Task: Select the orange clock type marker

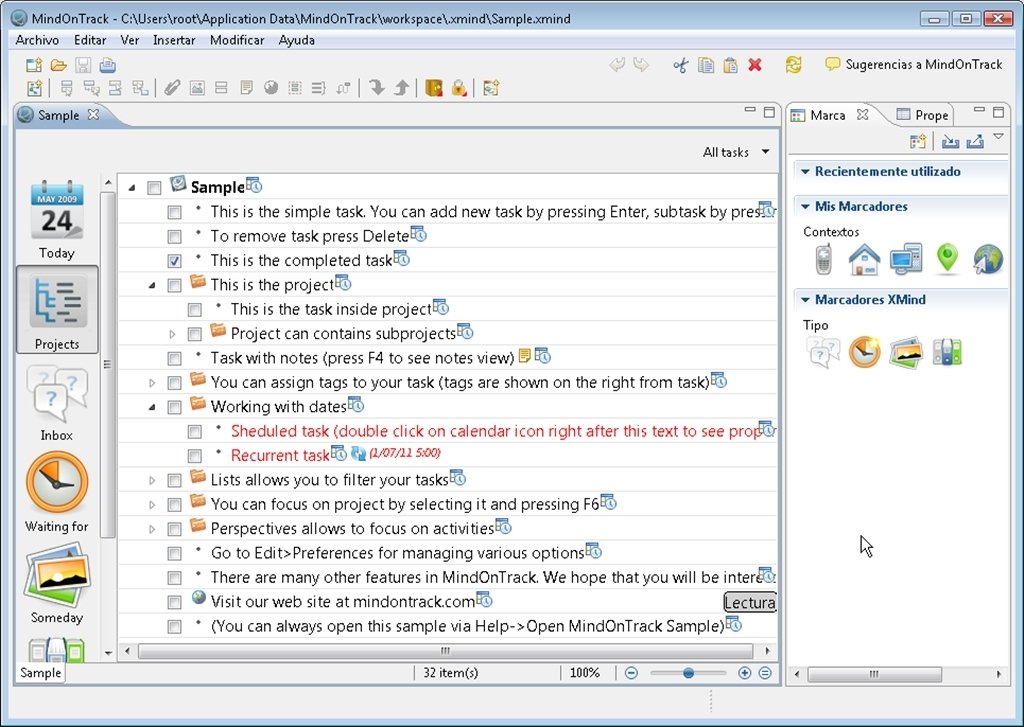Action: coord(864,353)
